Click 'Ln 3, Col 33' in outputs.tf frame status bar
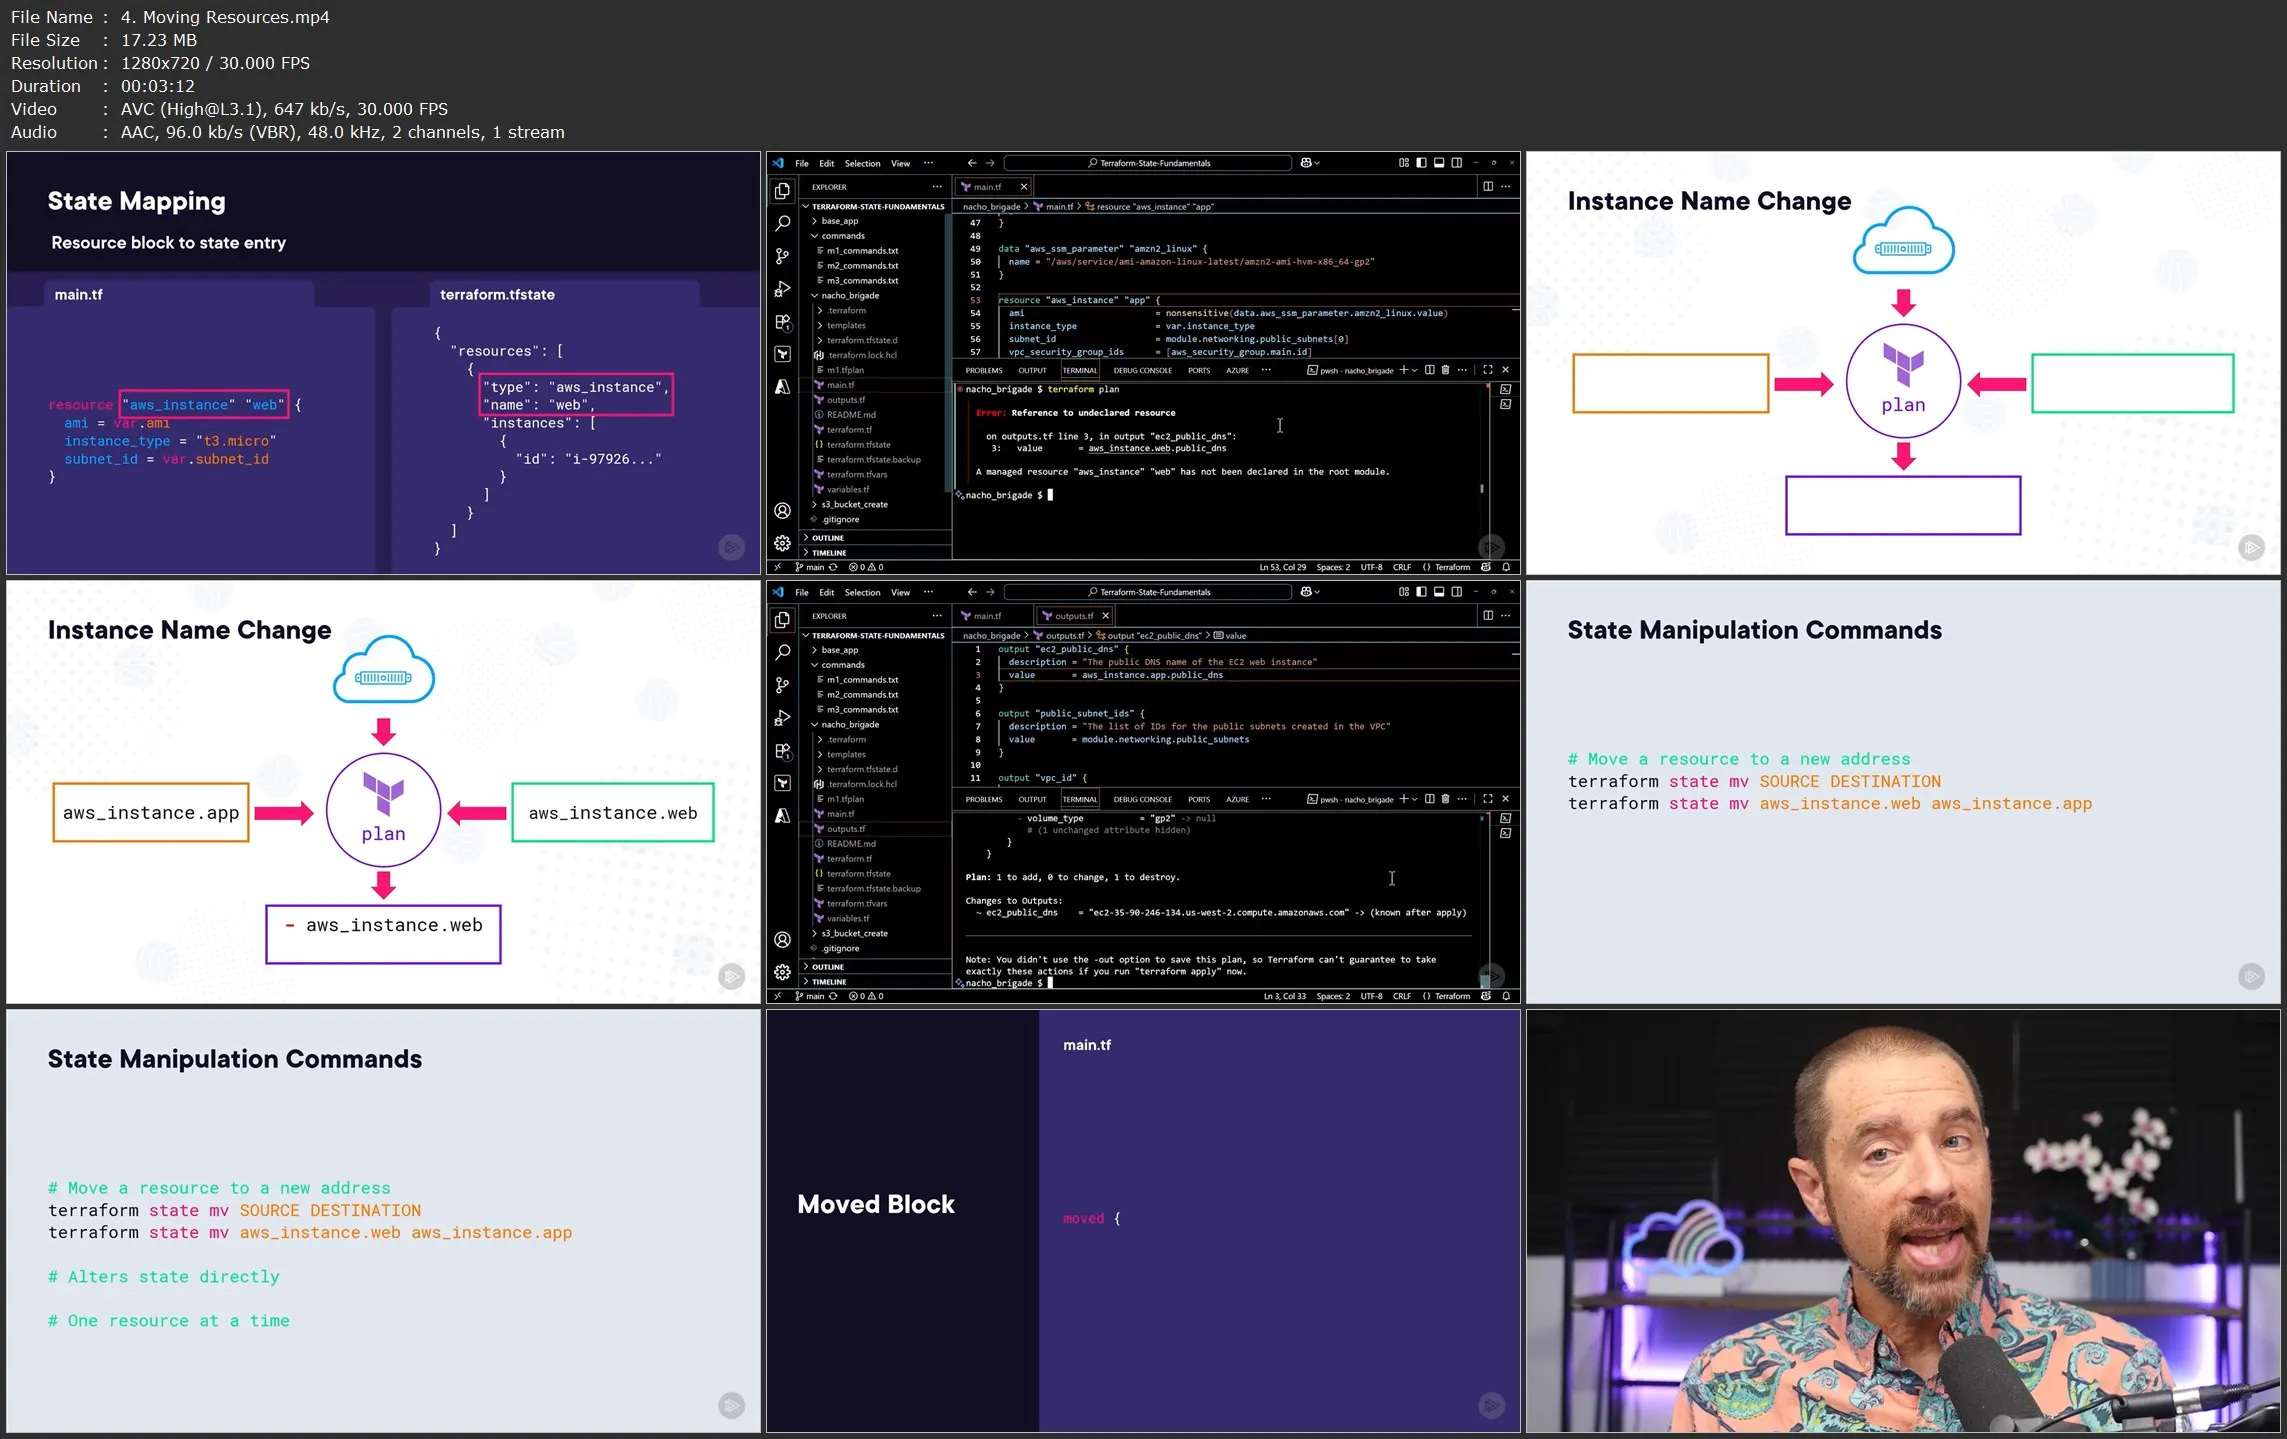Screen dimensions: 2287x1439 (1285, 996)
